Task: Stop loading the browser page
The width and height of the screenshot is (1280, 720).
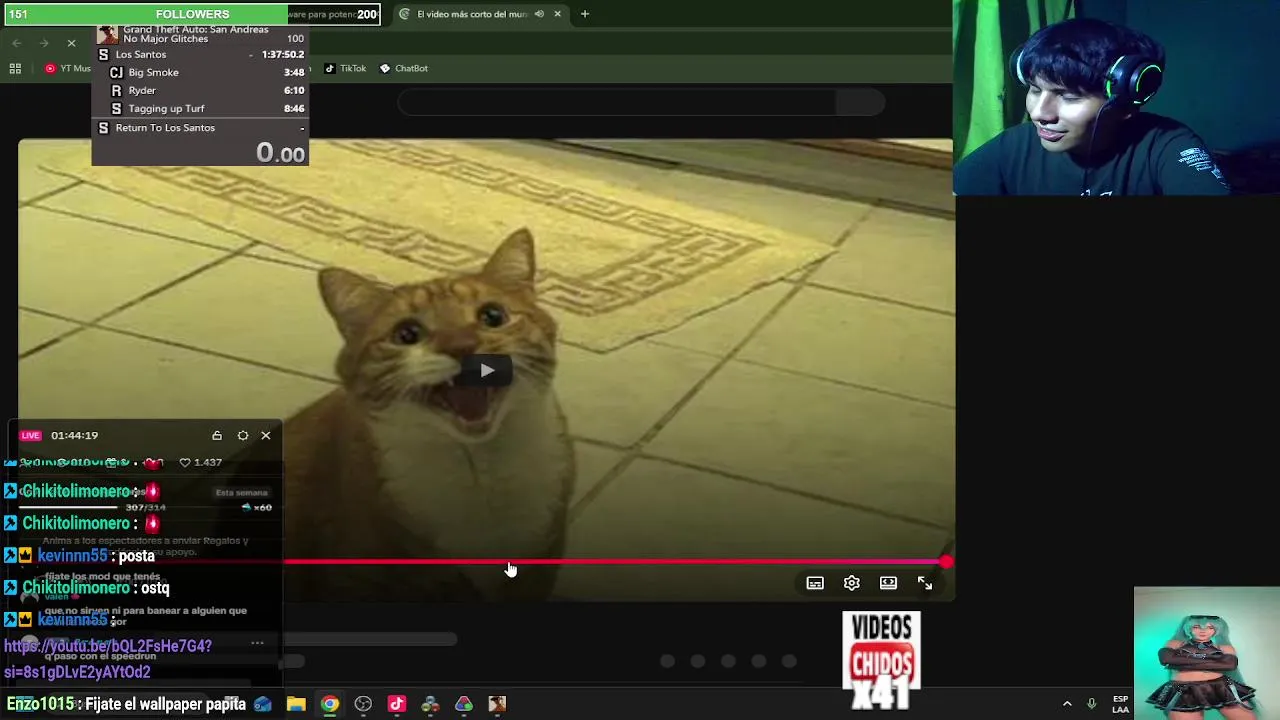Action: [x=71, y=43]
